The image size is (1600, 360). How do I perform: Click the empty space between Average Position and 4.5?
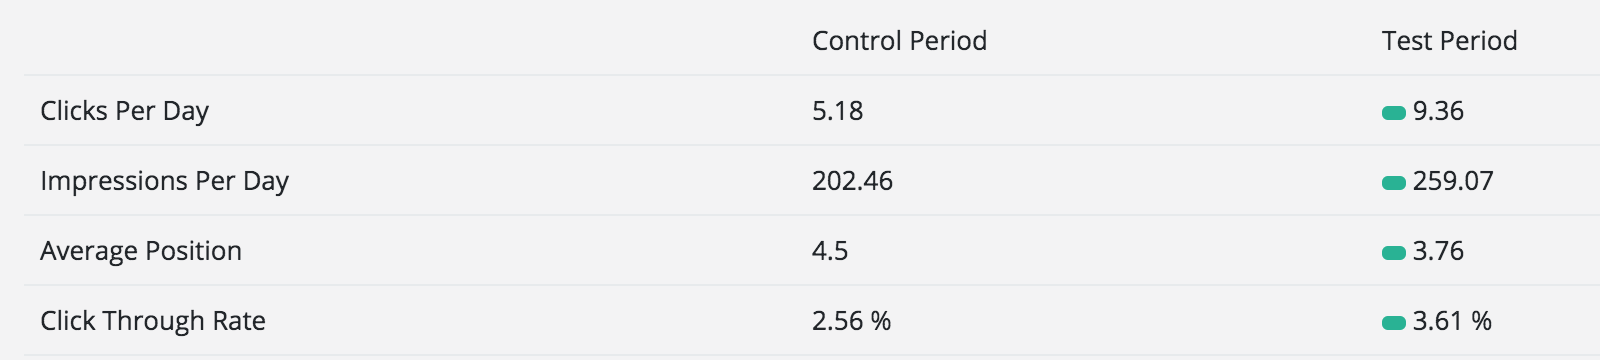click(527, 251)
